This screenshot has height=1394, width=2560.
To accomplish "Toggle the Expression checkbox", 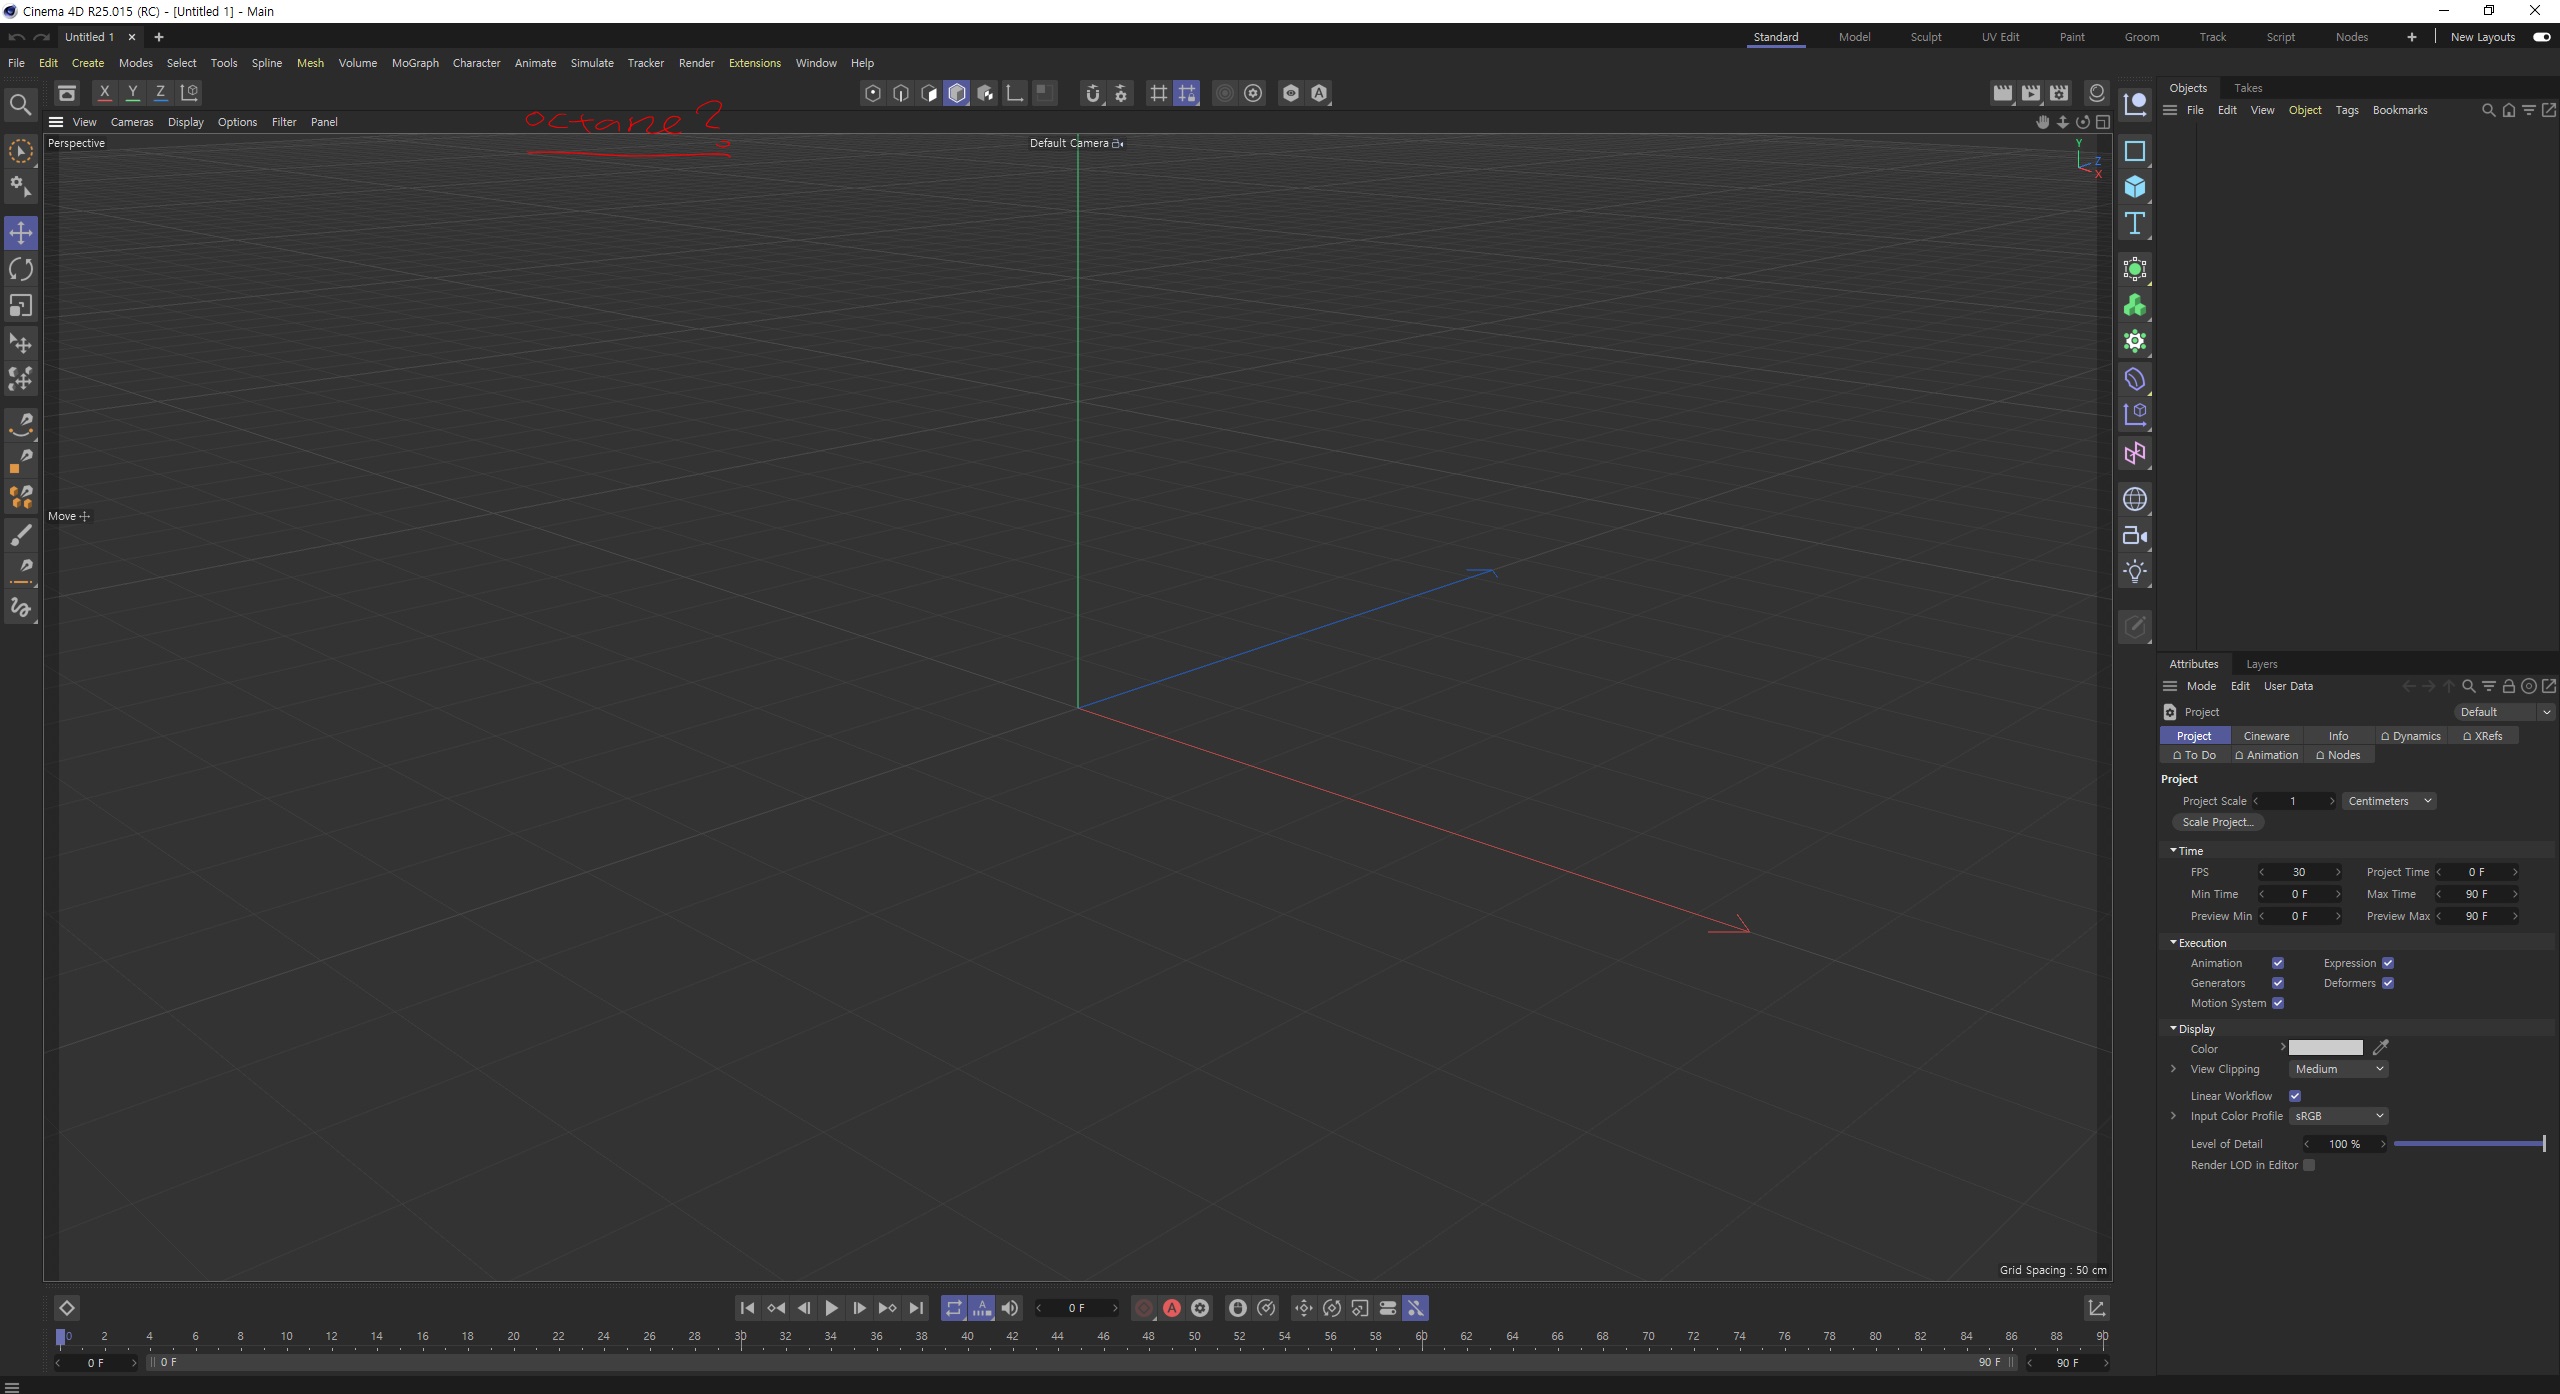I will click(x=2388, y=963).
